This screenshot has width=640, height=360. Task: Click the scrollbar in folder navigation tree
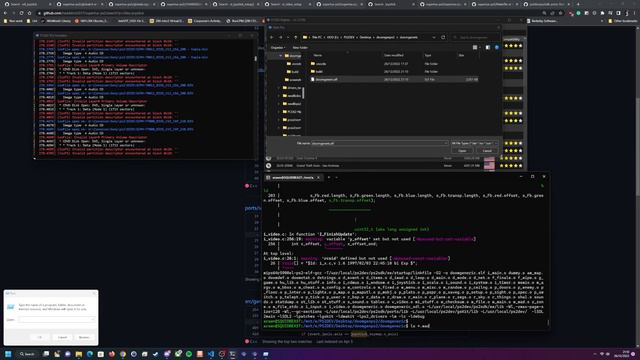point(303,93)
